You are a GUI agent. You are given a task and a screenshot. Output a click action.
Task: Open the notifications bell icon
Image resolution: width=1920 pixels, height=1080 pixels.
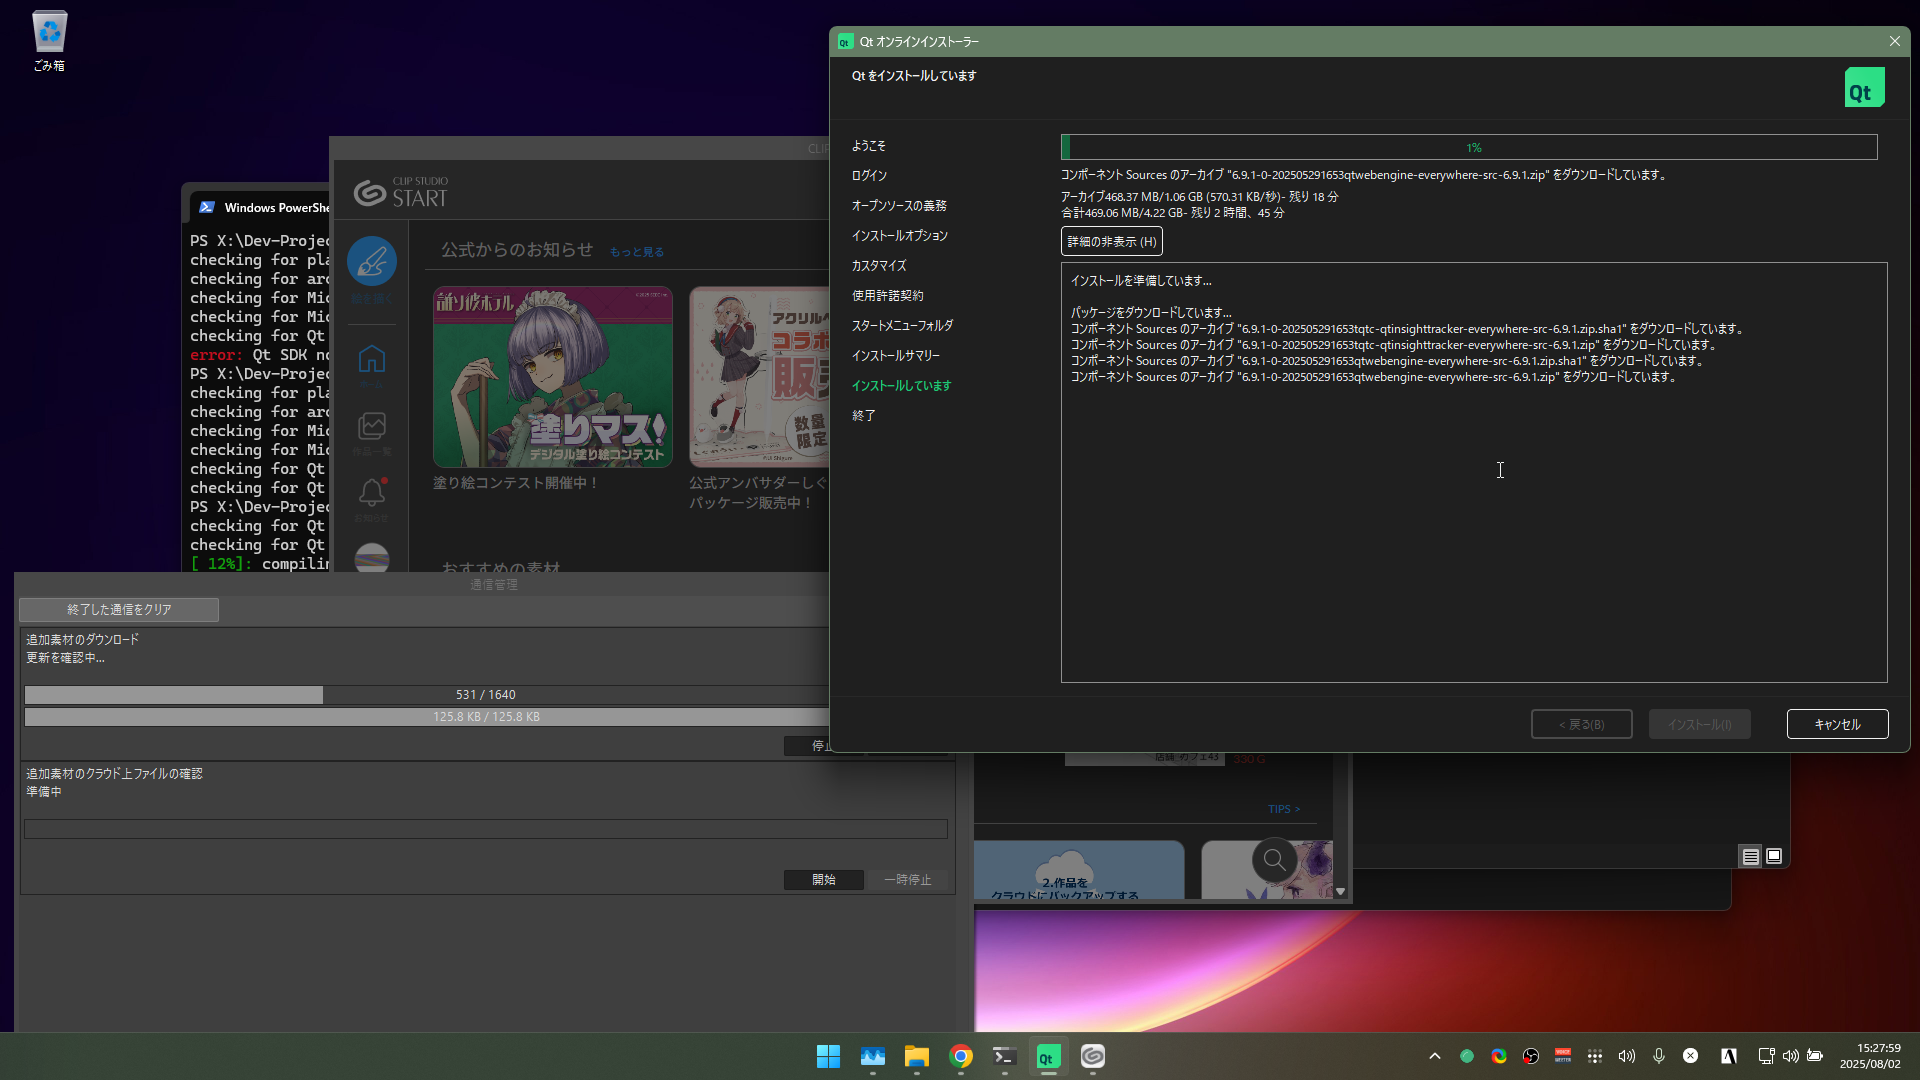click(372, 492)
